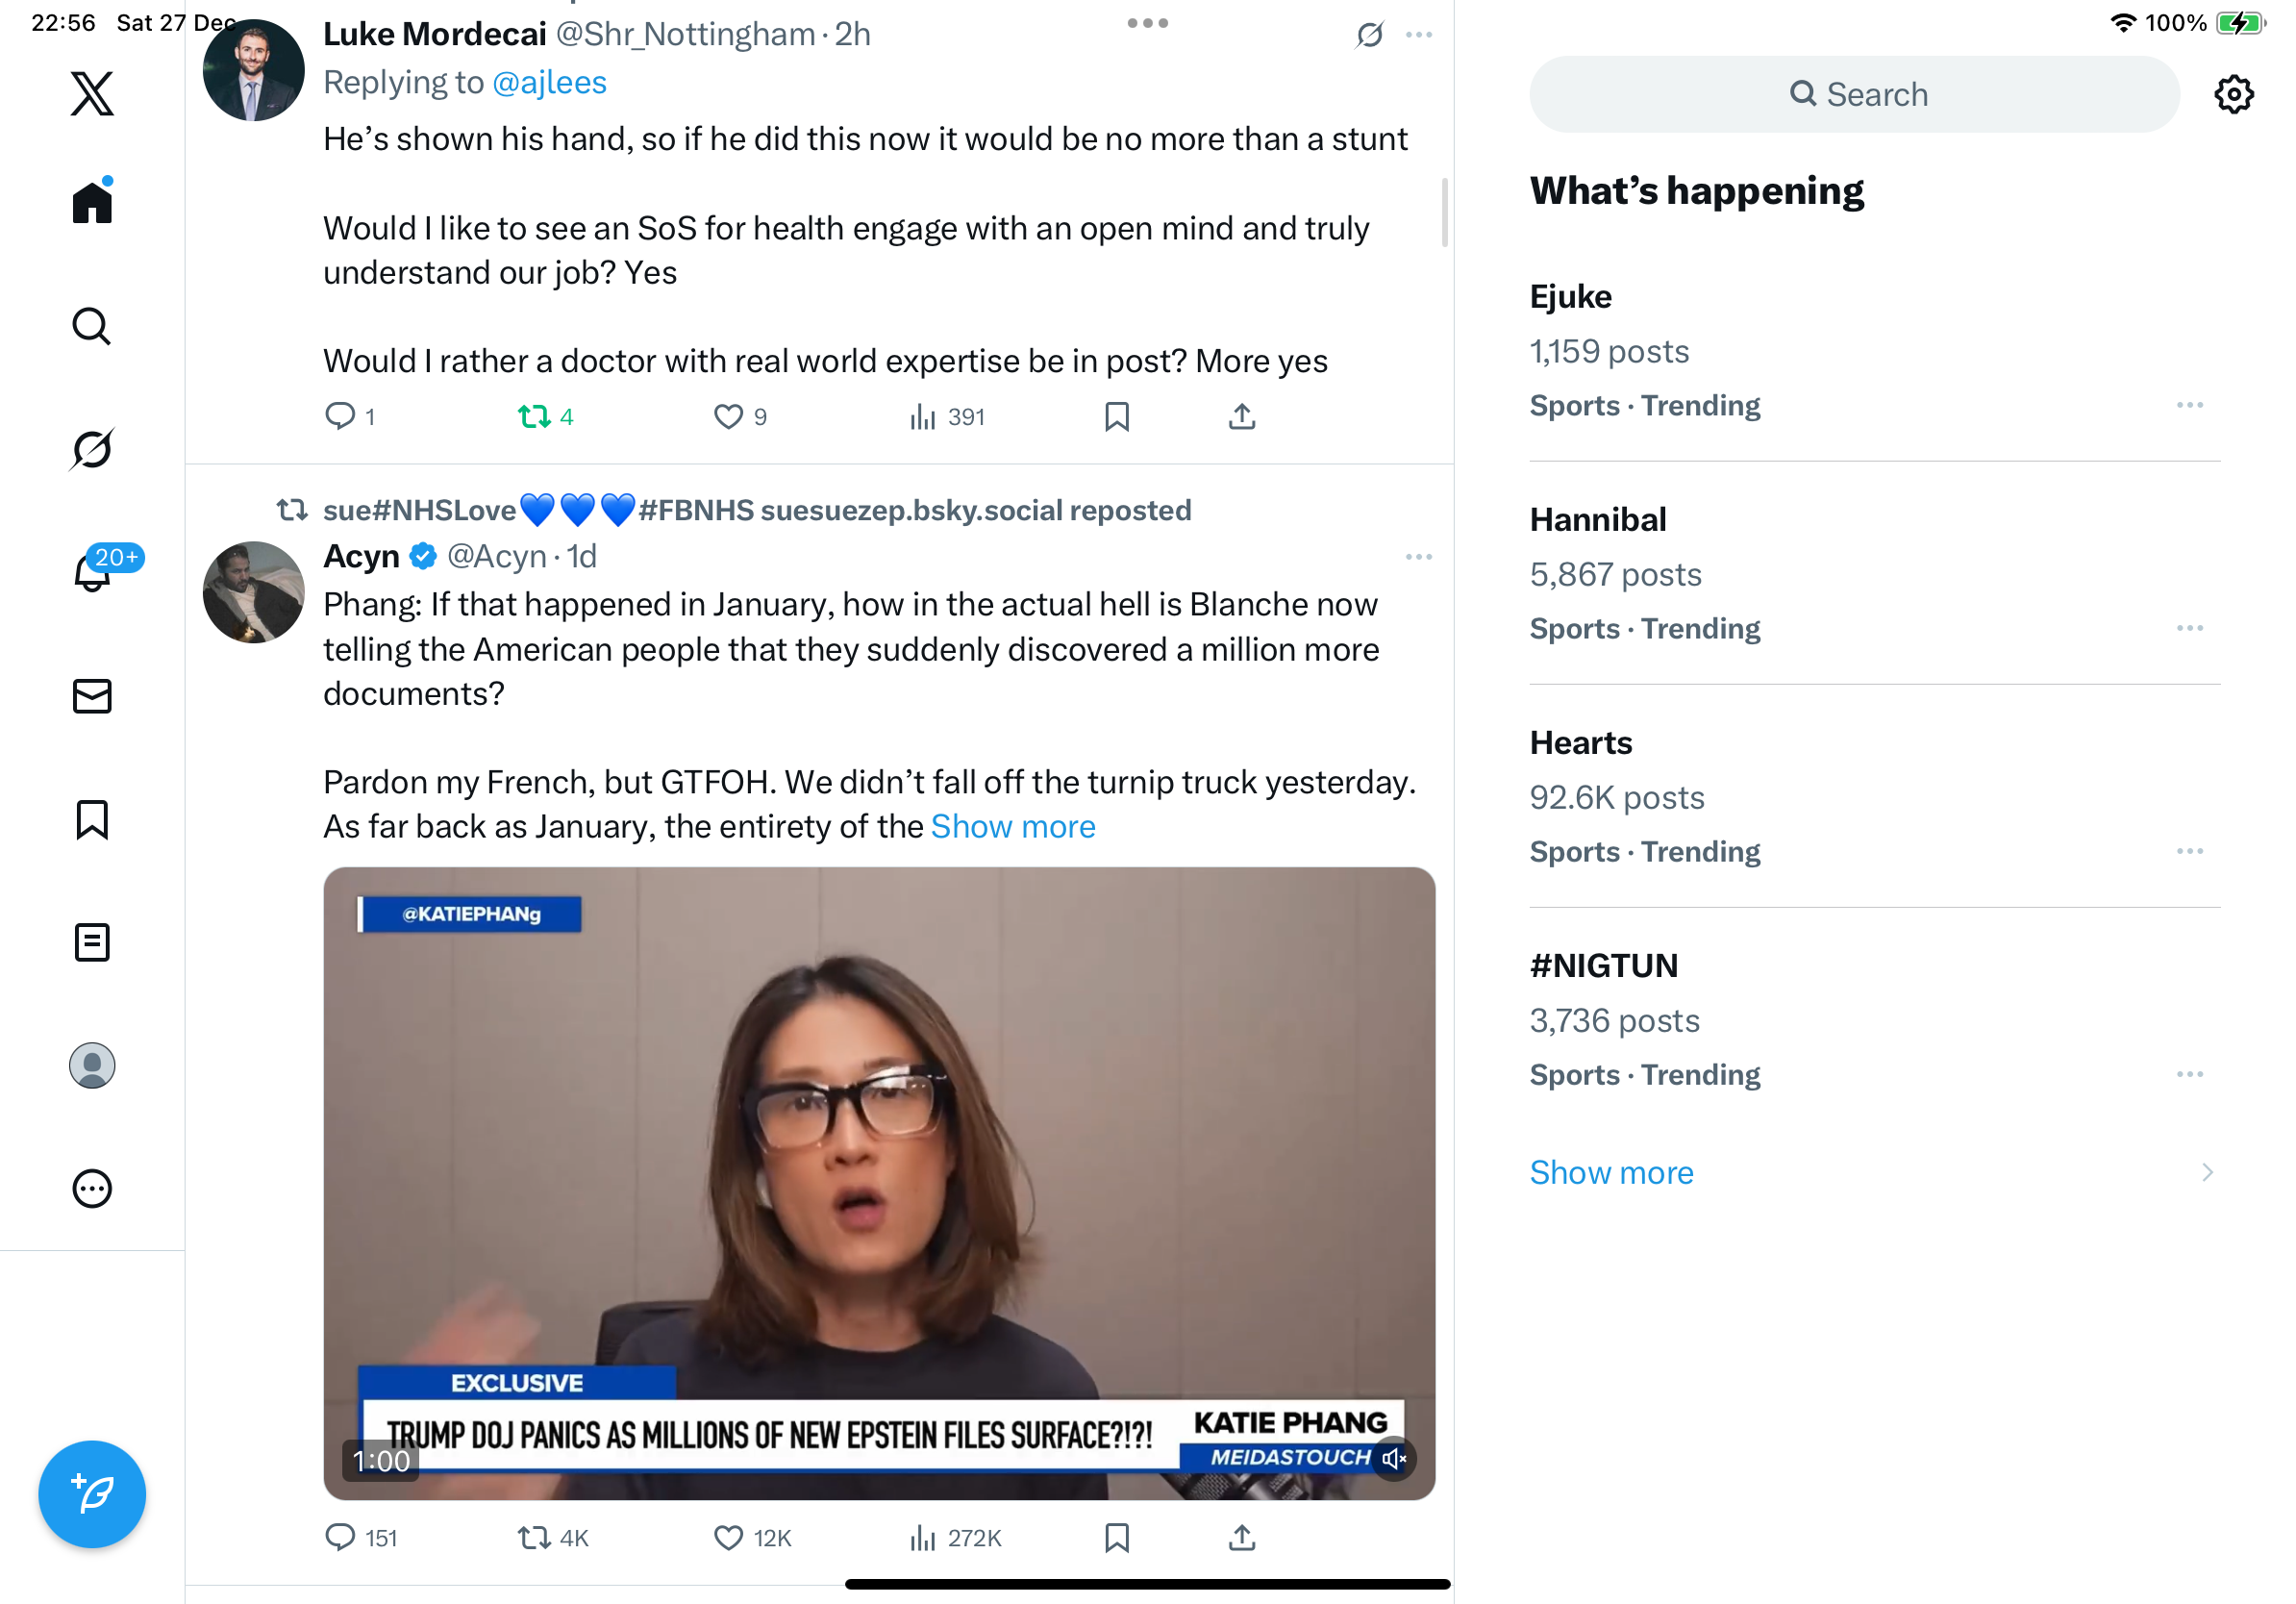Tap the compose new post button
Viewport: 2296px width, 1604px height.
pos(92,1494)
